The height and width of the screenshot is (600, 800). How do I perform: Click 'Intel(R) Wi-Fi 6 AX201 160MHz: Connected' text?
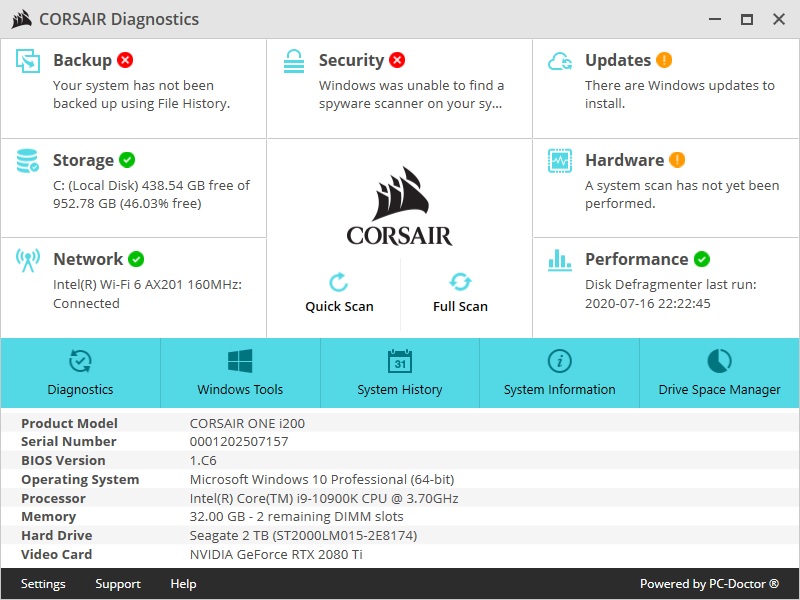point(147,294)
